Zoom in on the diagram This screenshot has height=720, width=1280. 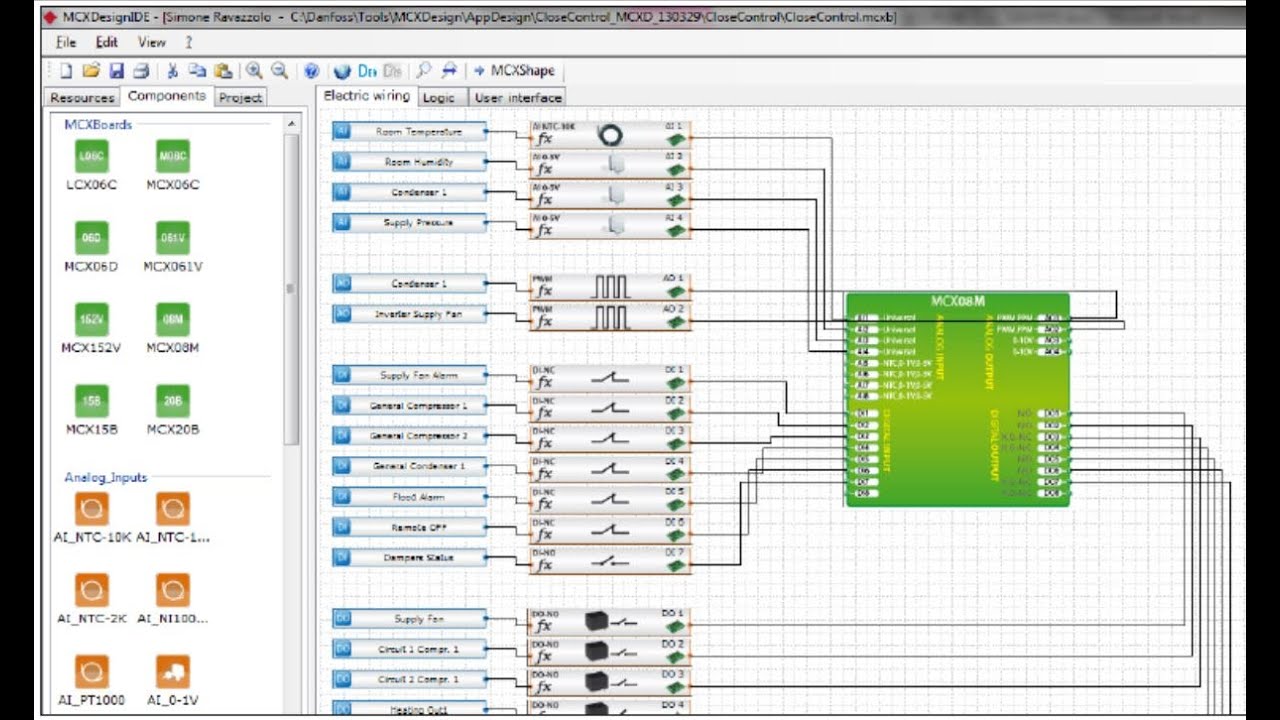254,70
